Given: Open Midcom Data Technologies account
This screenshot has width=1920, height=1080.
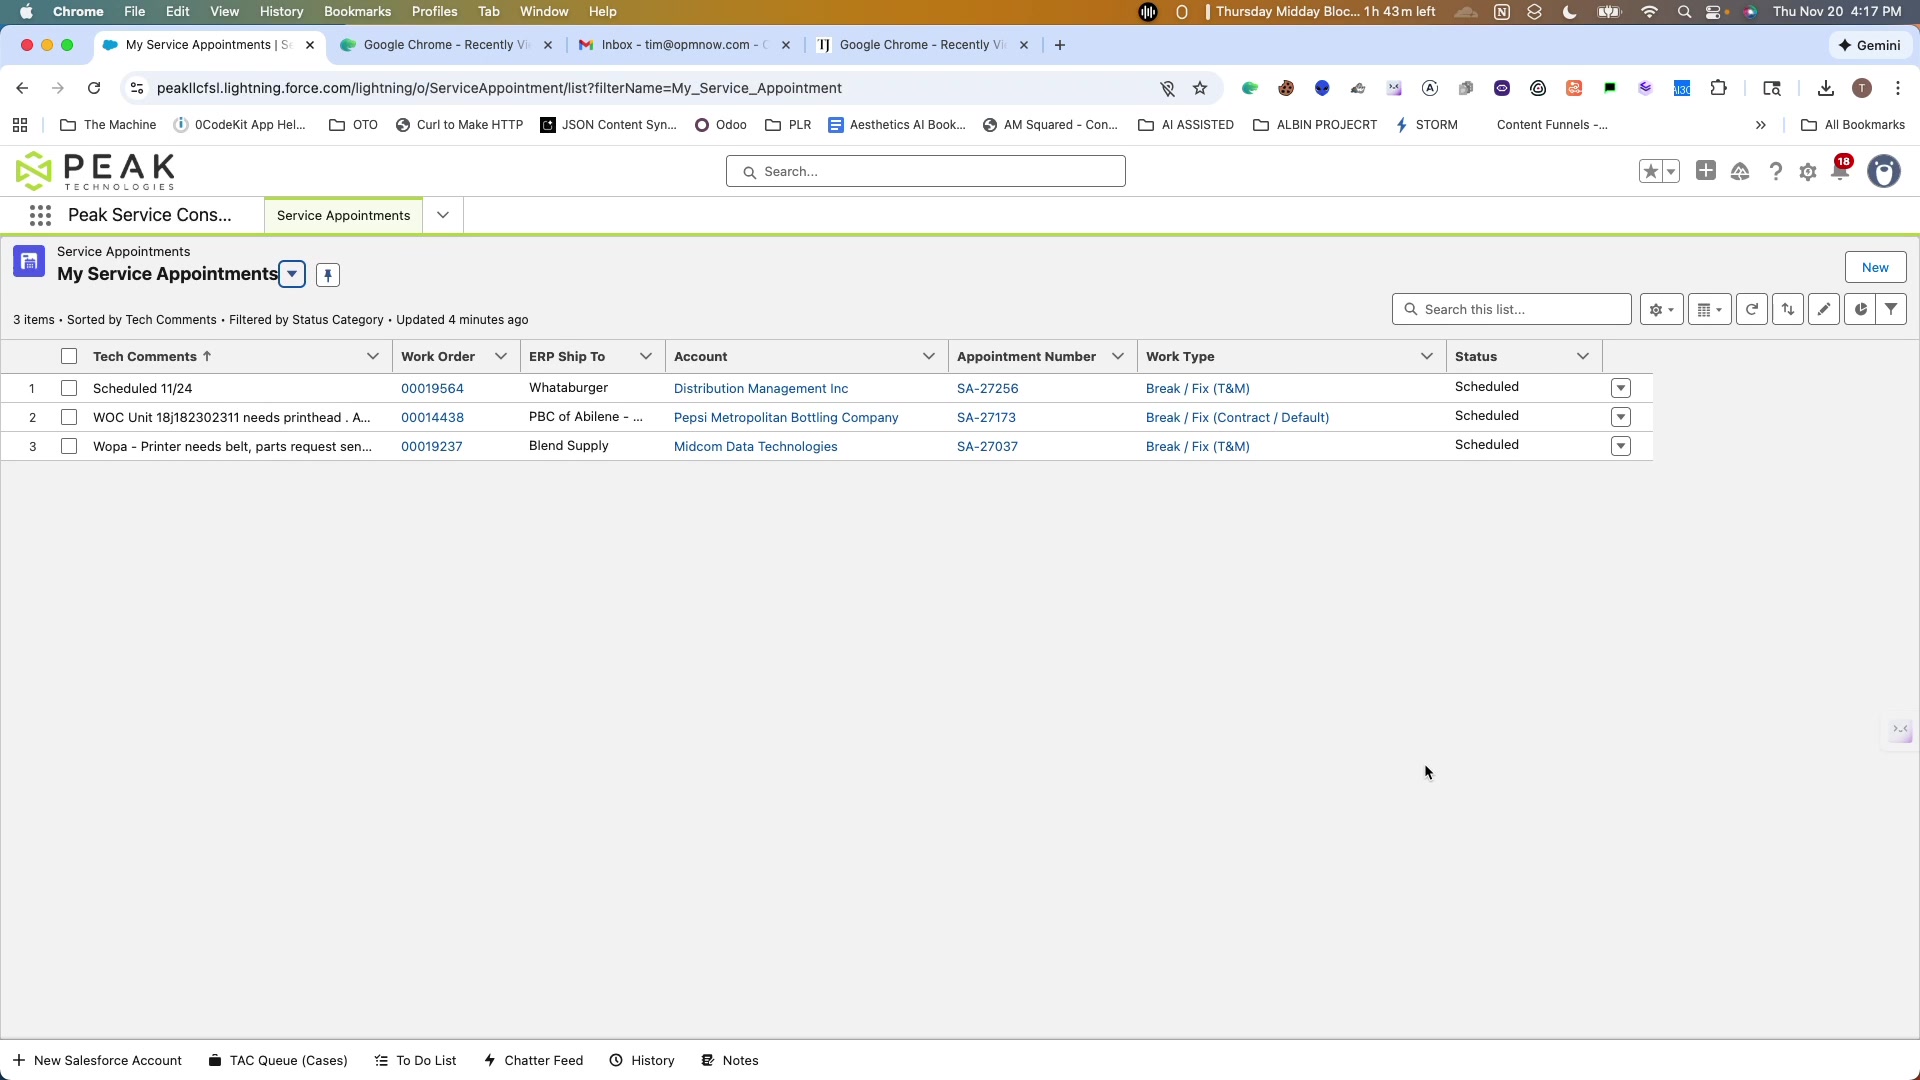Looking at the screenshot, I should click(x=756, y=447).
